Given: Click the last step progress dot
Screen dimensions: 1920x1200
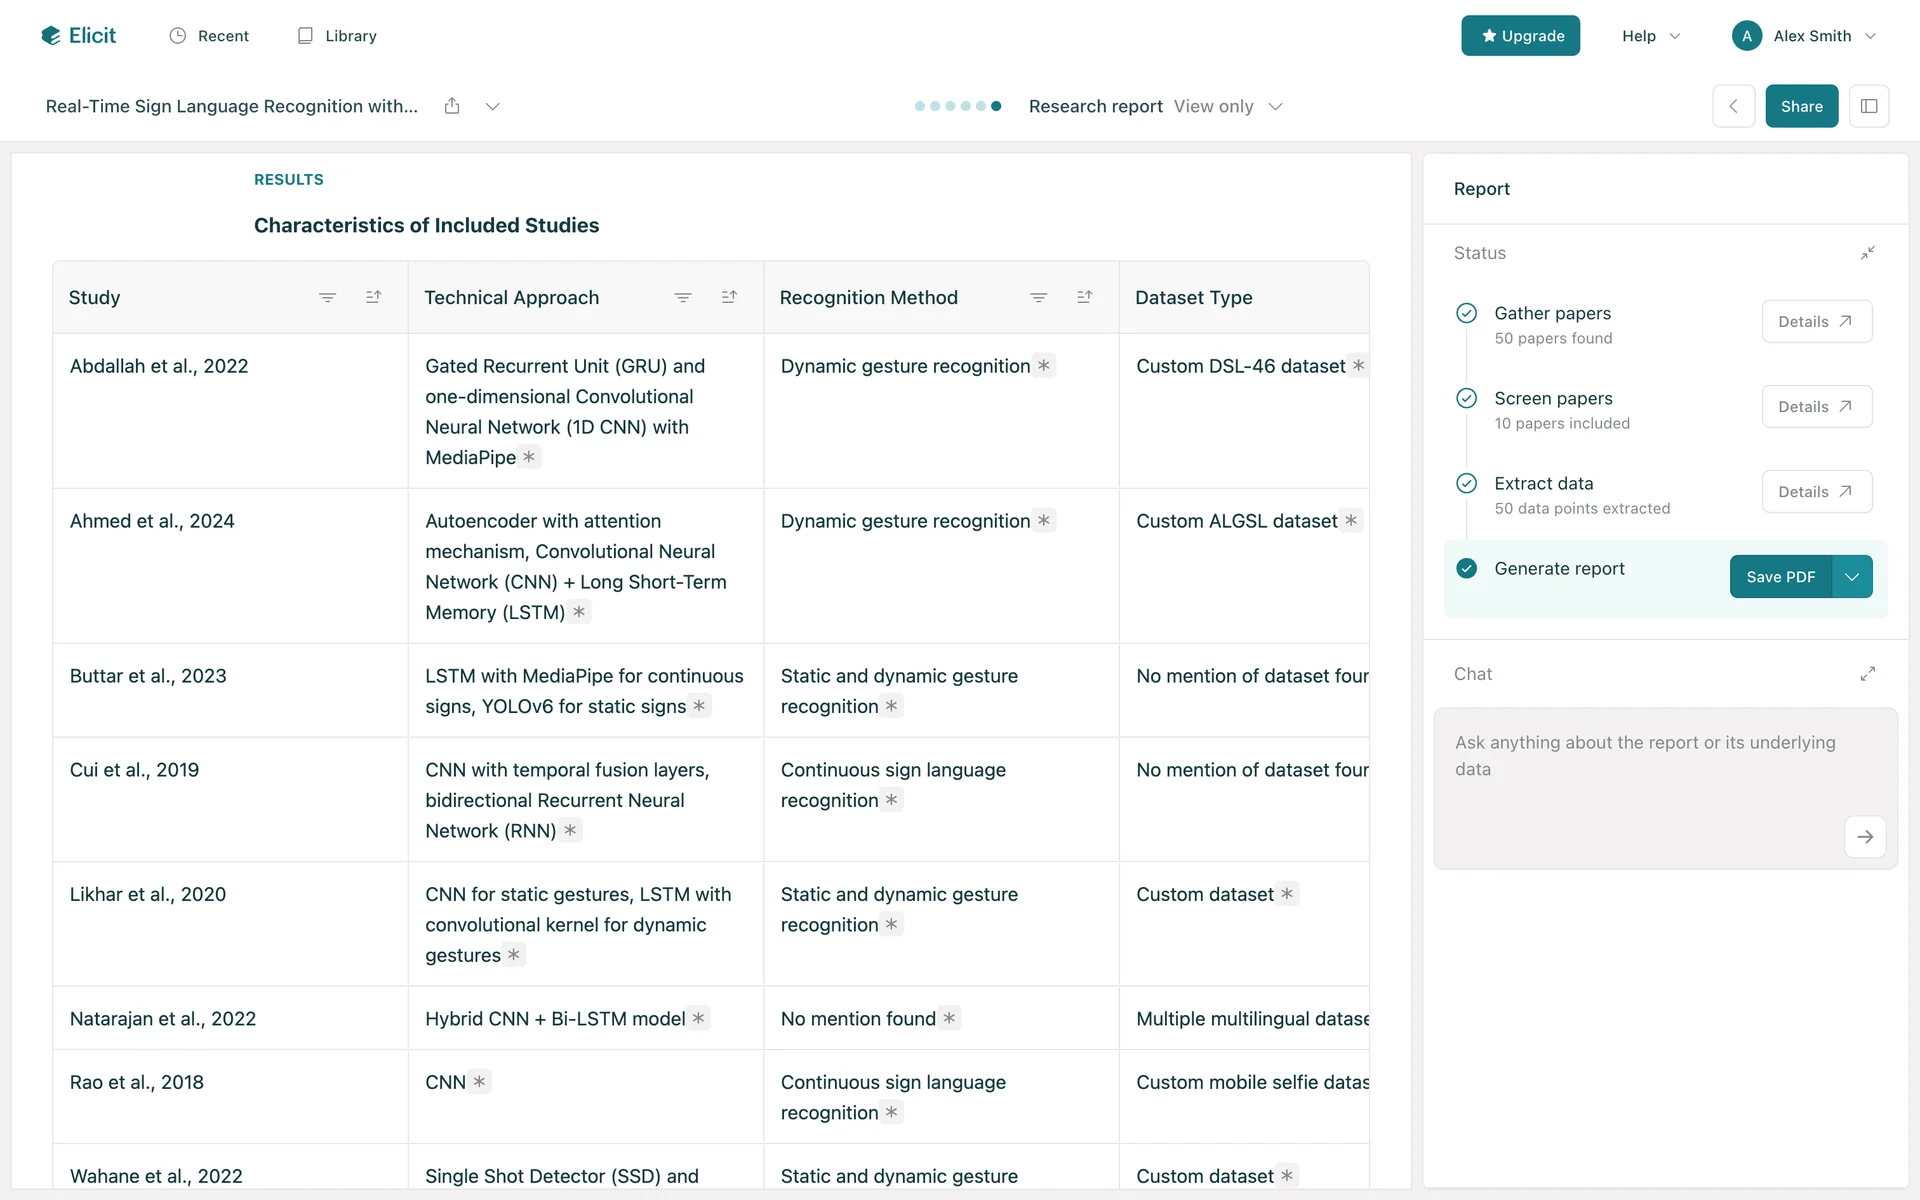Looking at the screenshot, I should pyautogui.click(x=996, y=106).
